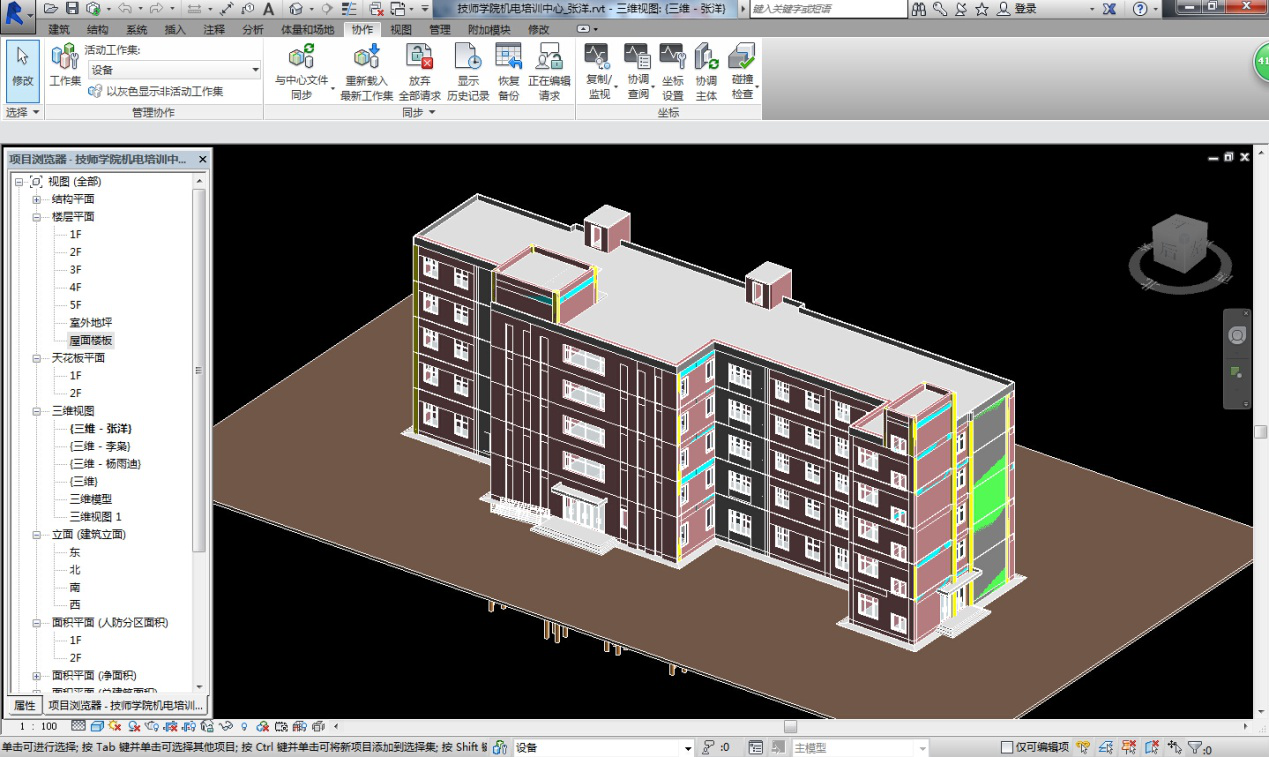
Task: Toggle the 仅可编辑项 checkbox
Action: coord(1007,747)
